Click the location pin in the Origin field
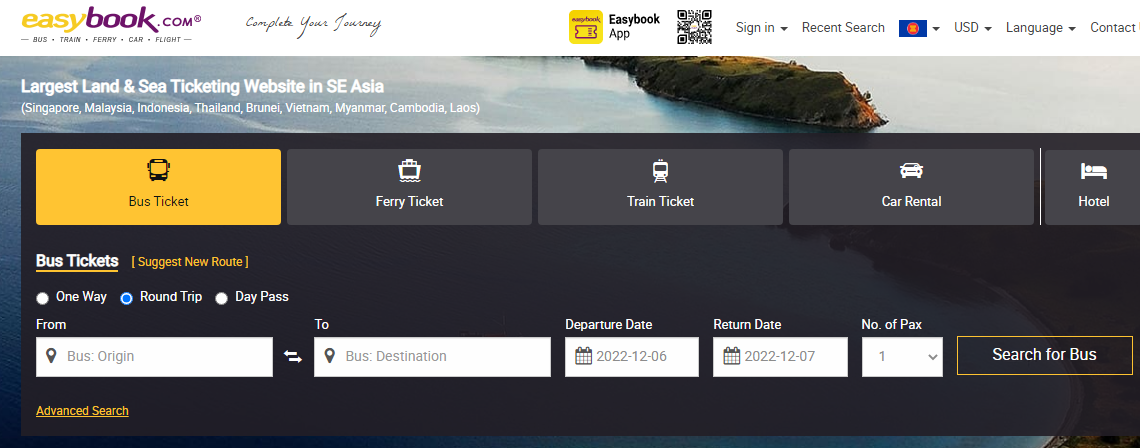 pyautogui.click(x=51, y=357)
